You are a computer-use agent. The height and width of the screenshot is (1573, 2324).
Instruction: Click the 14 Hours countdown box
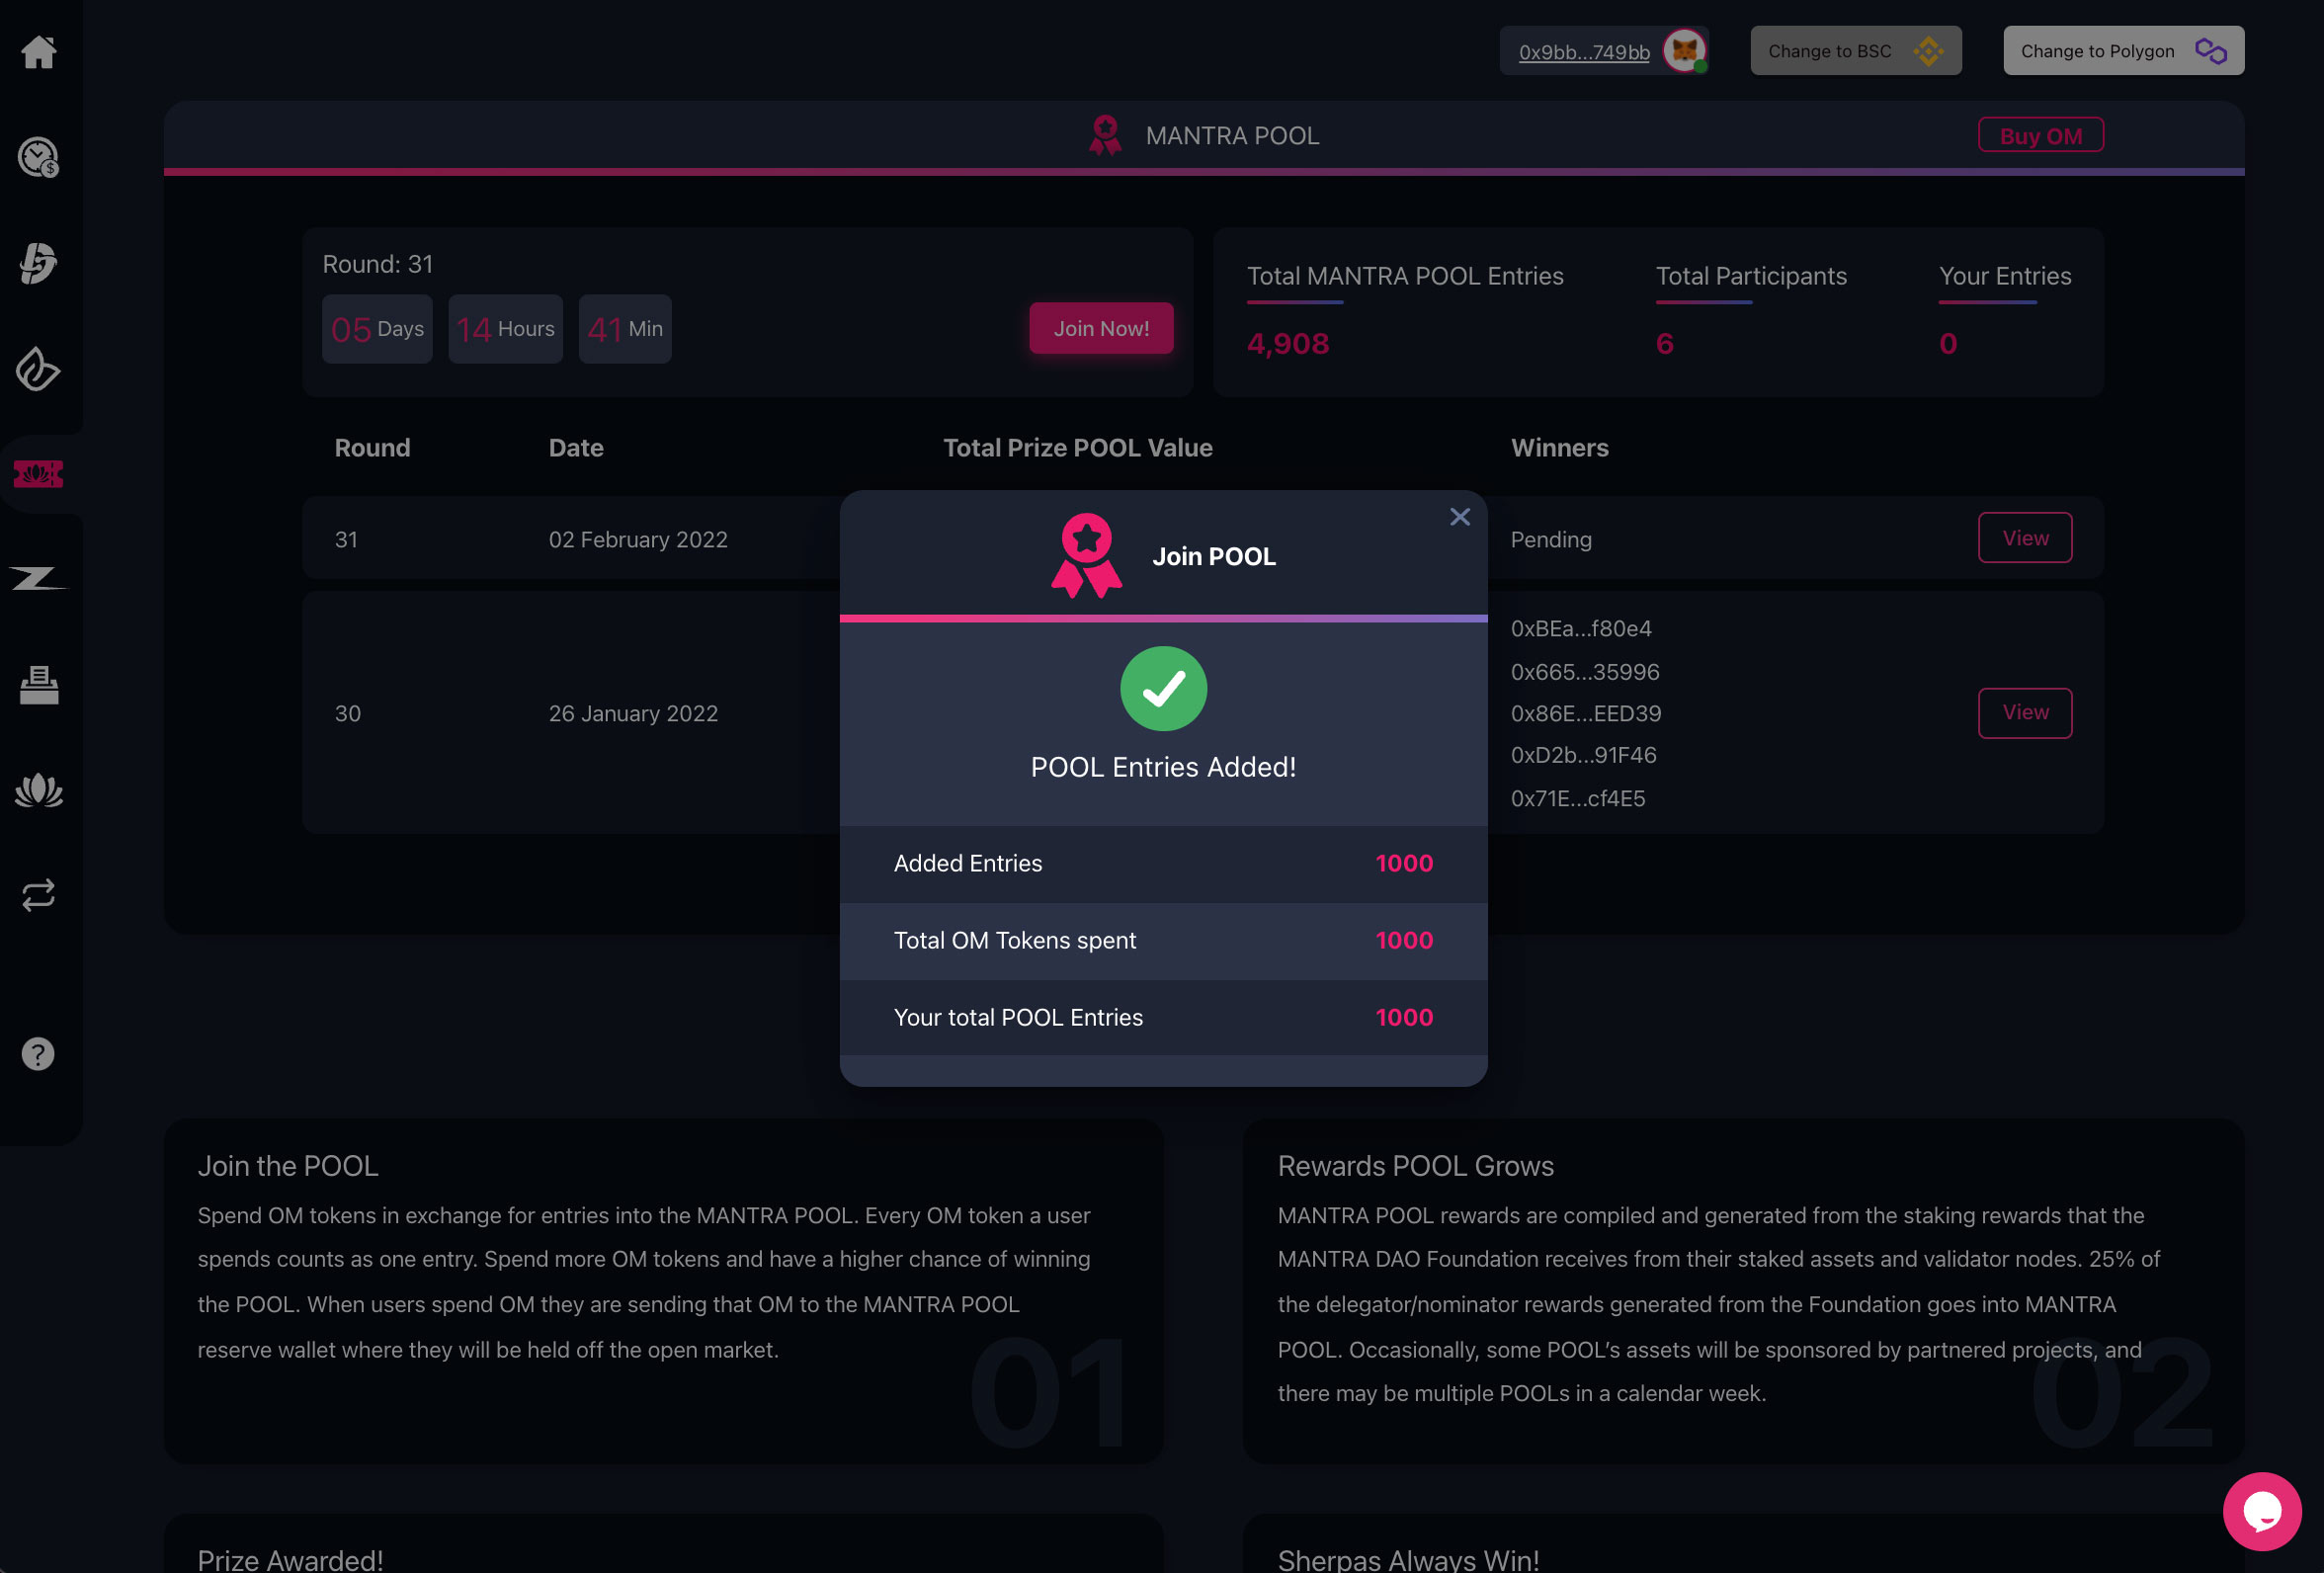tap(505, 329)
